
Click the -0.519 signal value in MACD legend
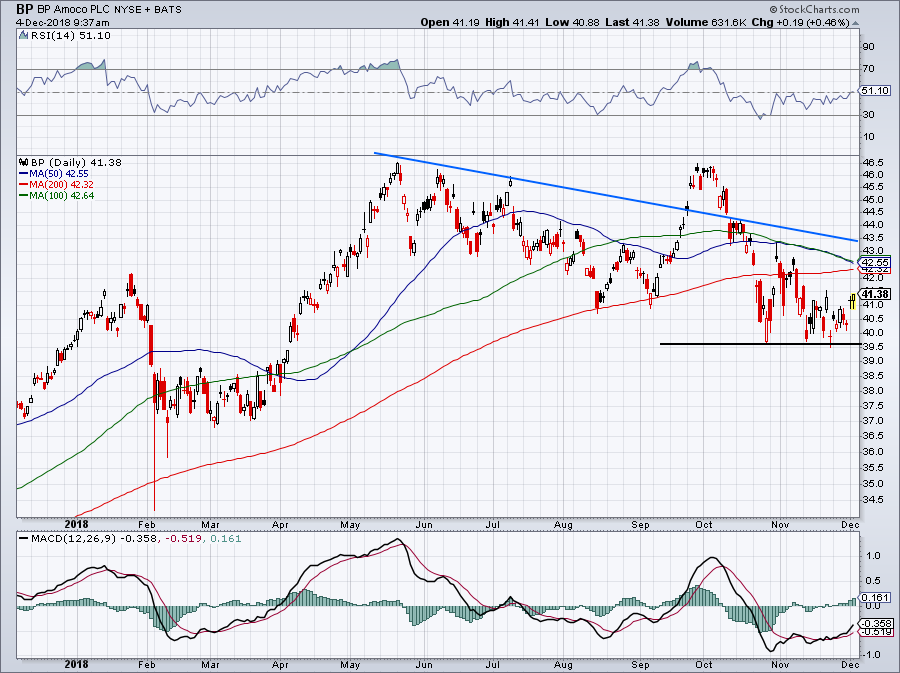[x=182, y=539]
